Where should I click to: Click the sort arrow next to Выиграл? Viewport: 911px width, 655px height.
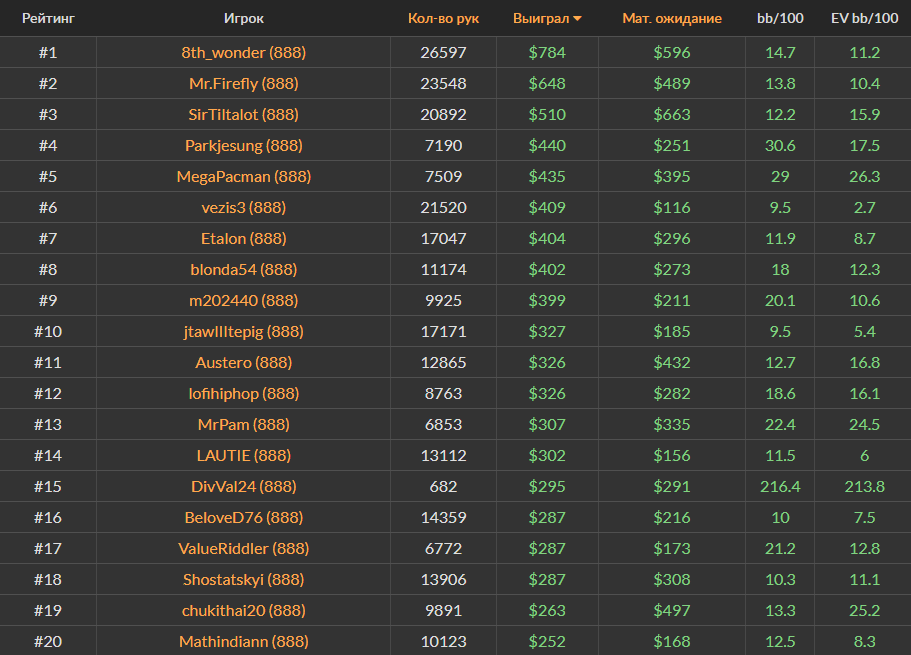pyautogui.click(x=578, y=19)
